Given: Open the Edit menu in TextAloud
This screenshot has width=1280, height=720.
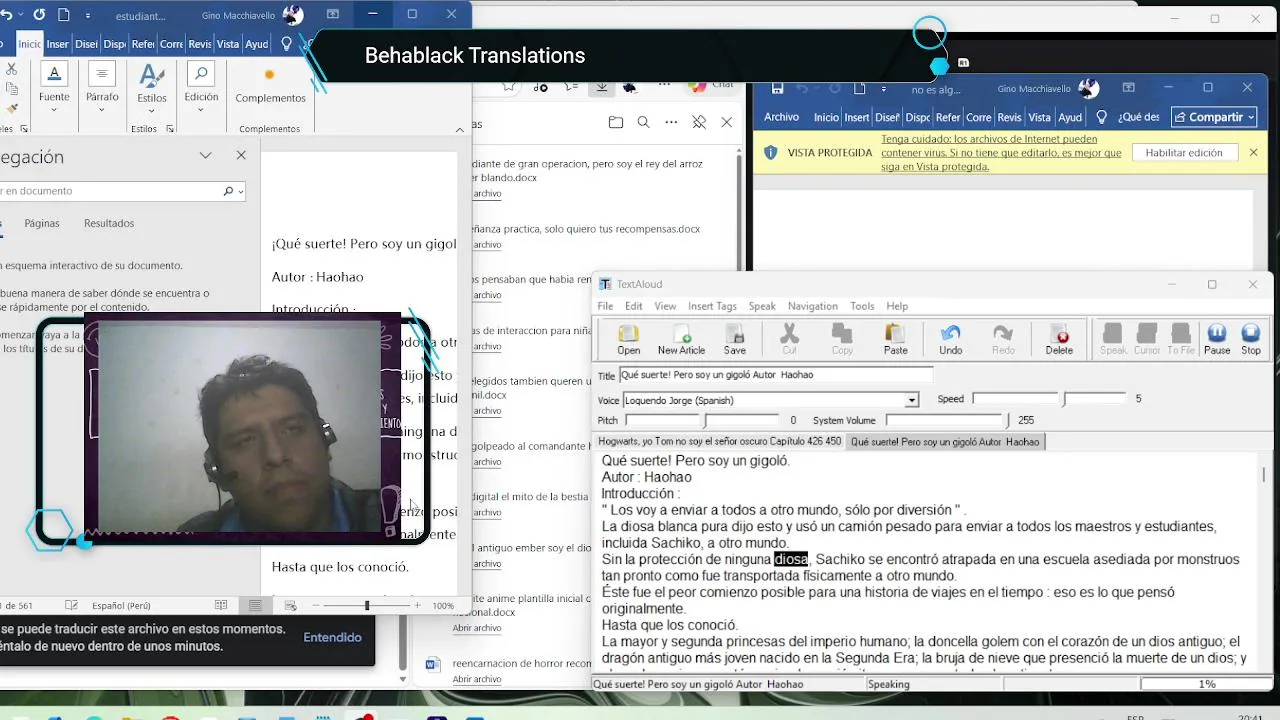Looking at the screenshot, I should point(634,306).
